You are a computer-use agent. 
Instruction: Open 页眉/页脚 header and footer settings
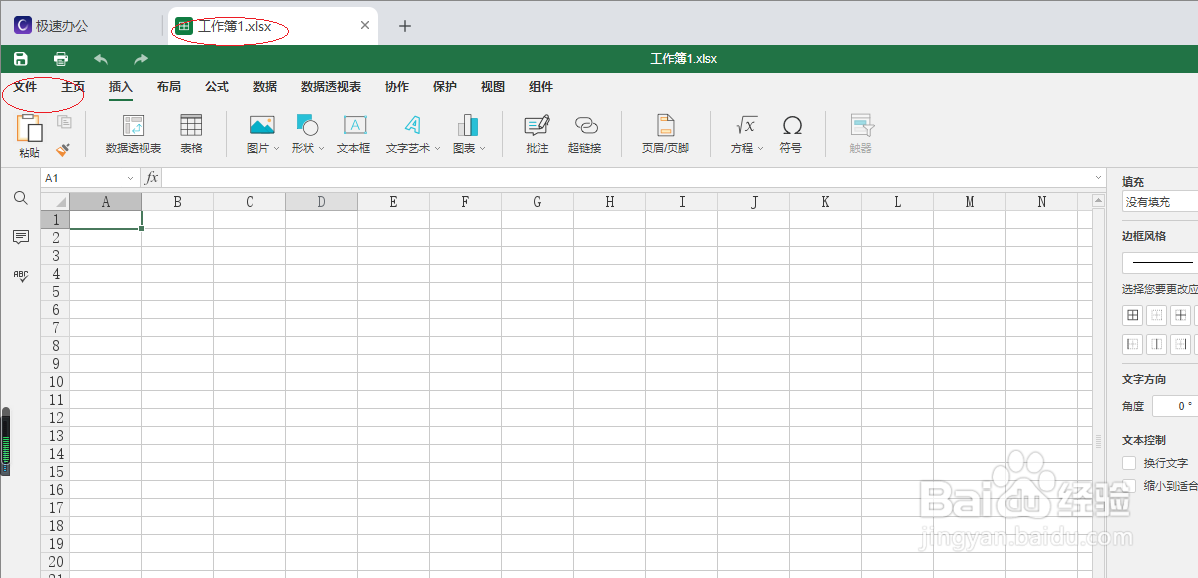664,133
